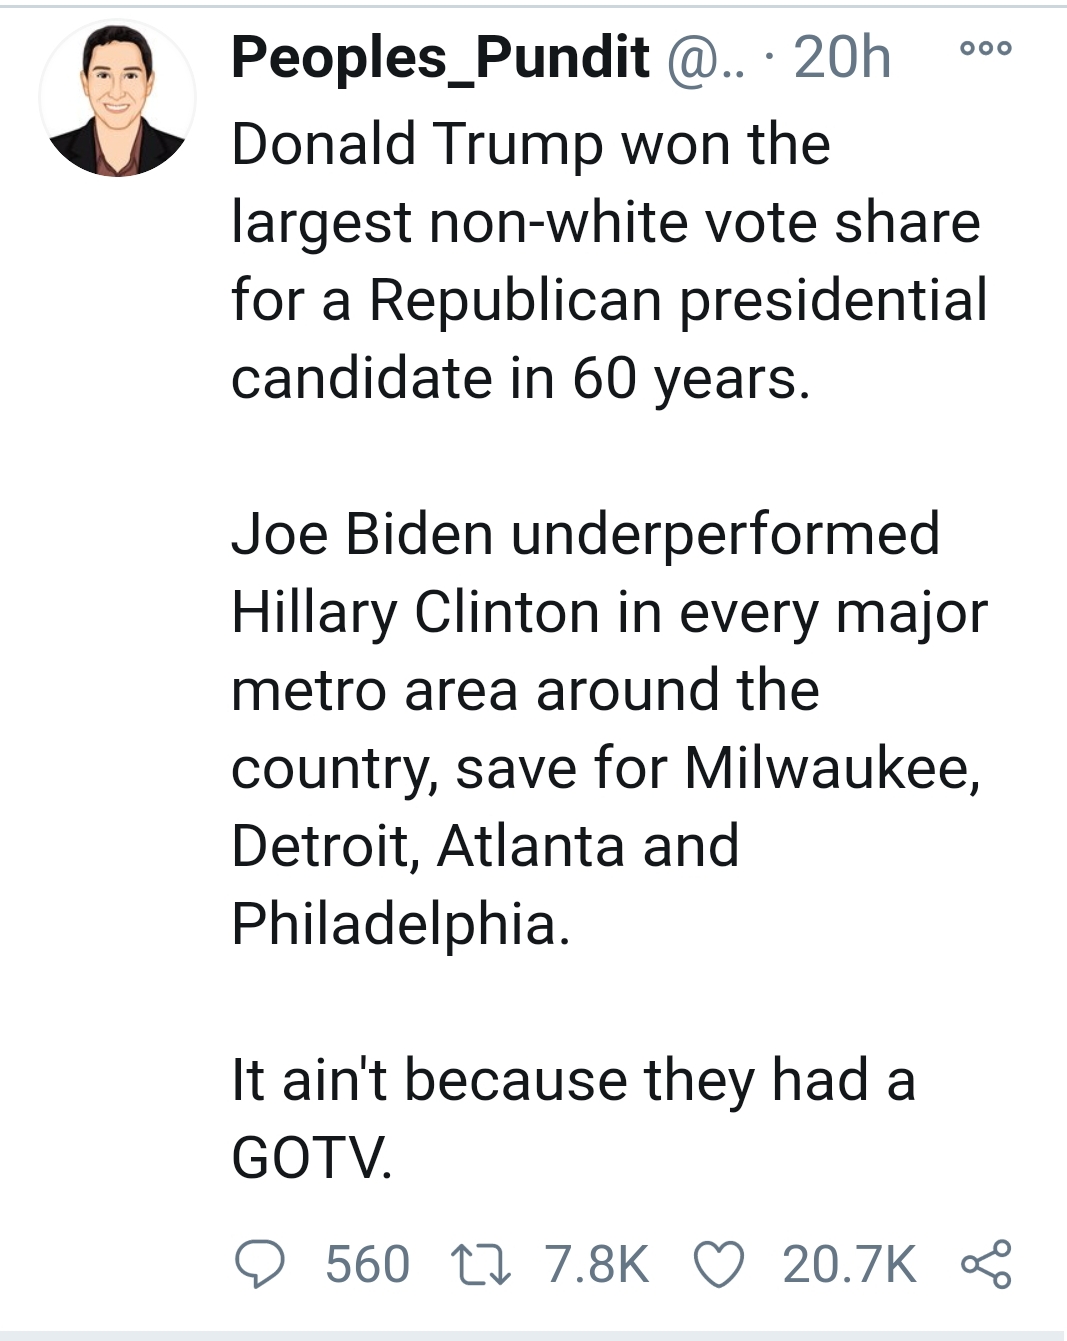This screenshot has height=1341, width=1067.
Task: View the Peoples_Pundit profile avatar
Action: 118,99
